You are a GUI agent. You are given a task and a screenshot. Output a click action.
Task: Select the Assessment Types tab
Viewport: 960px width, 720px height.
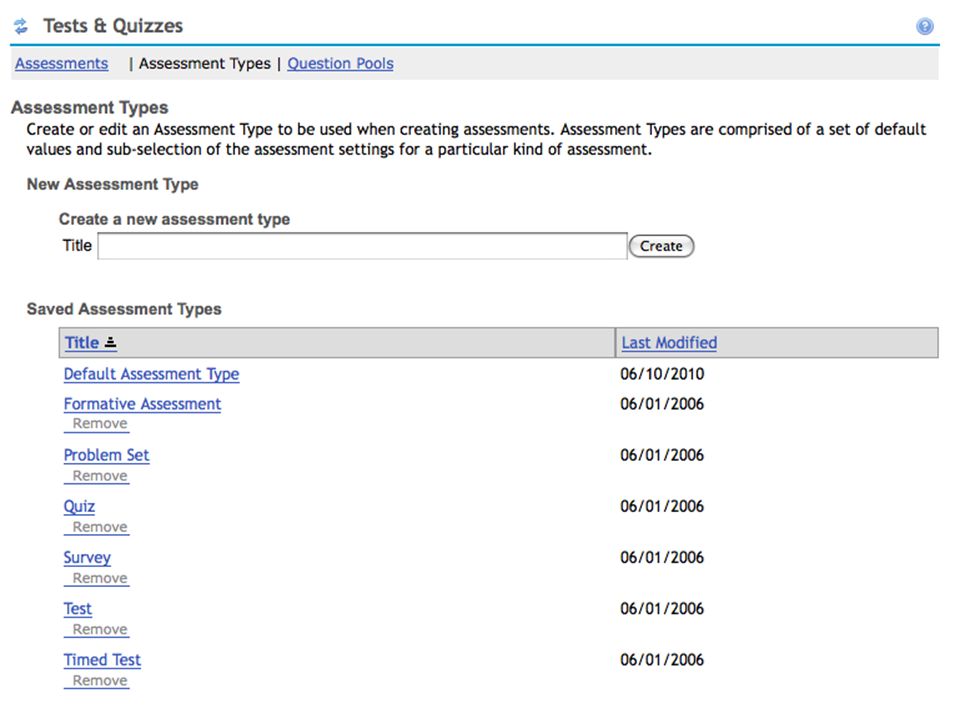click(x=204, y=64)
